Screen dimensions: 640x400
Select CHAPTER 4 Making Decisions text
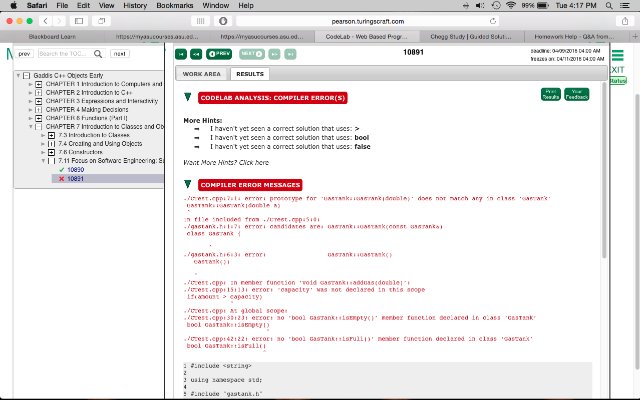coord(87,109)
